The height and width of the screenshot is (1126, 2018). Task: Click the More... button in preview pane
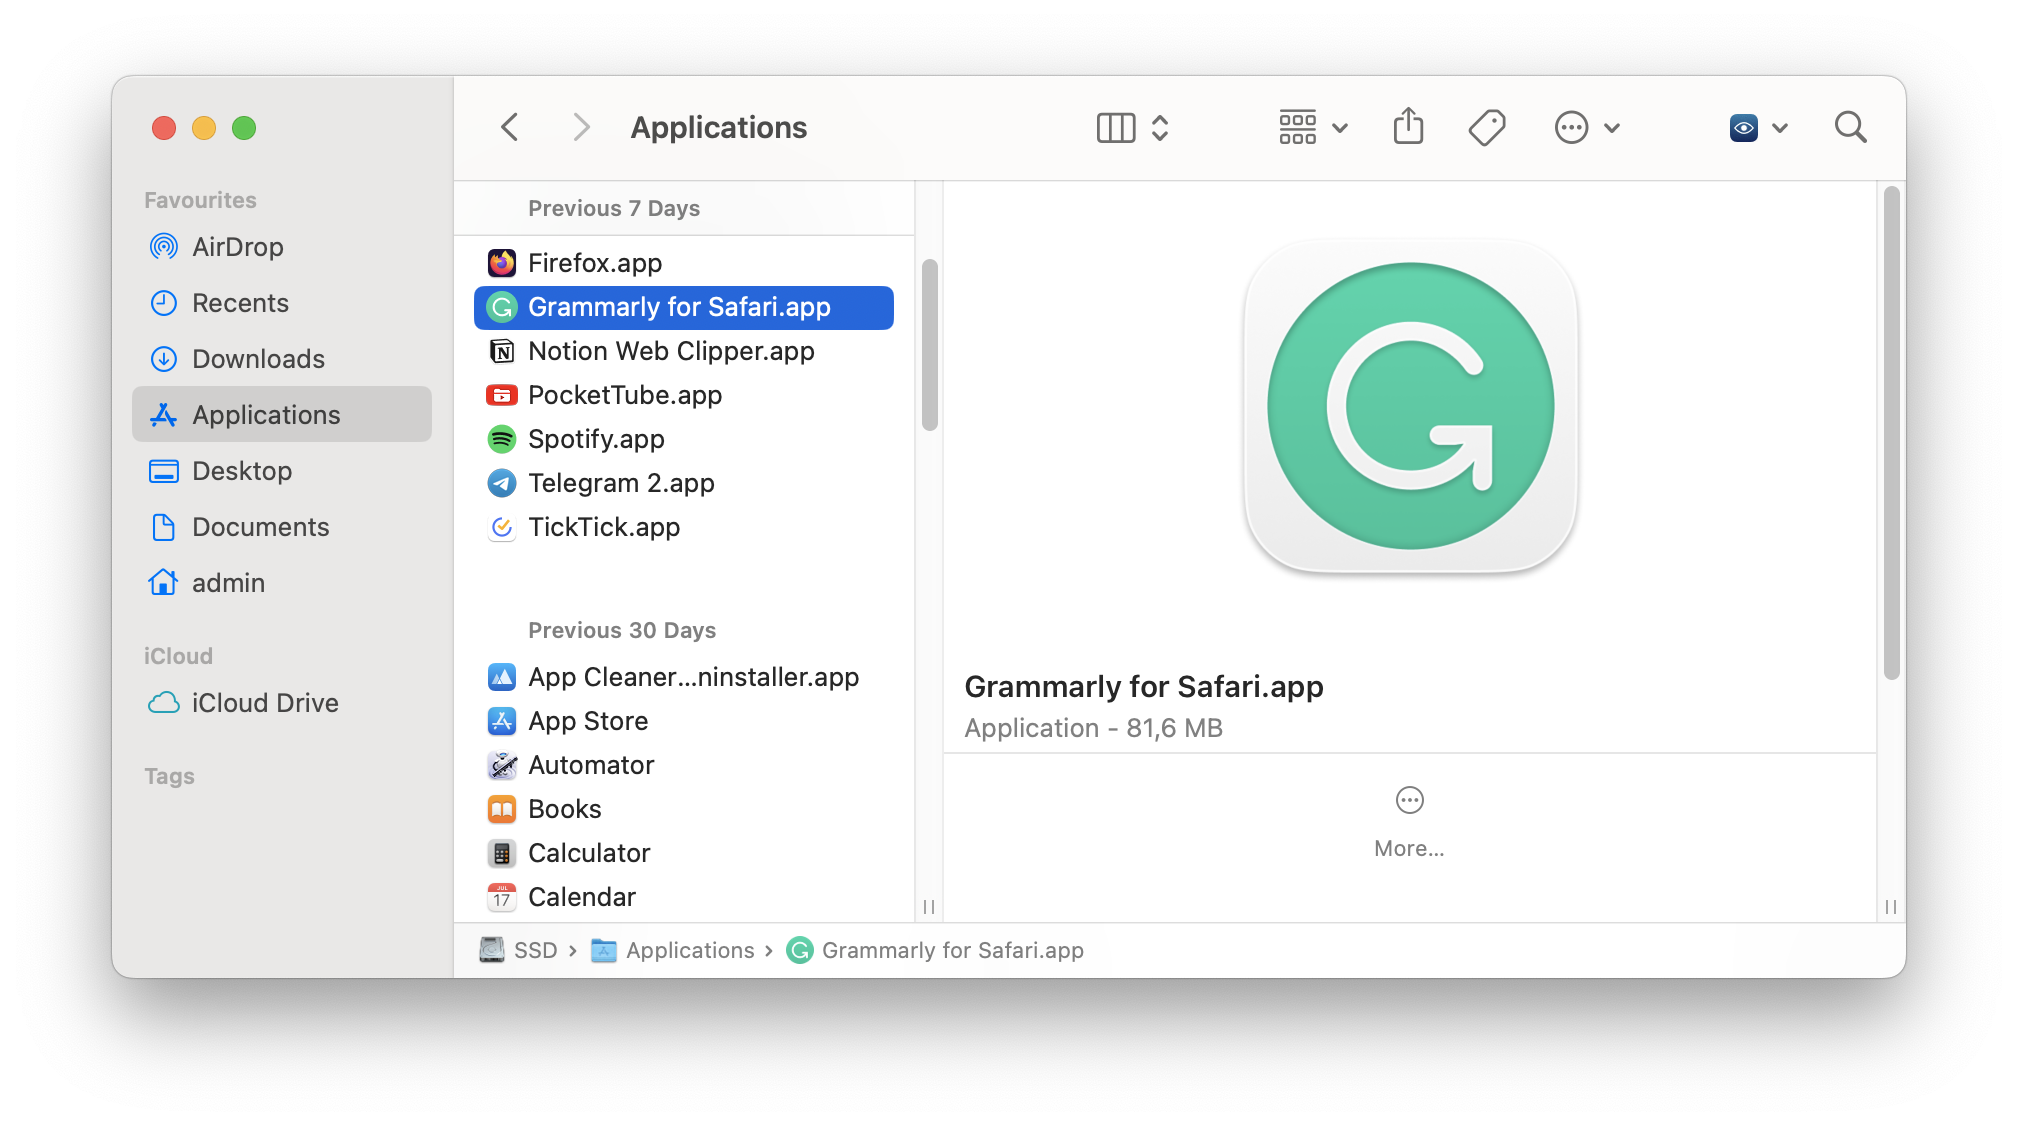click(1410, 821)
